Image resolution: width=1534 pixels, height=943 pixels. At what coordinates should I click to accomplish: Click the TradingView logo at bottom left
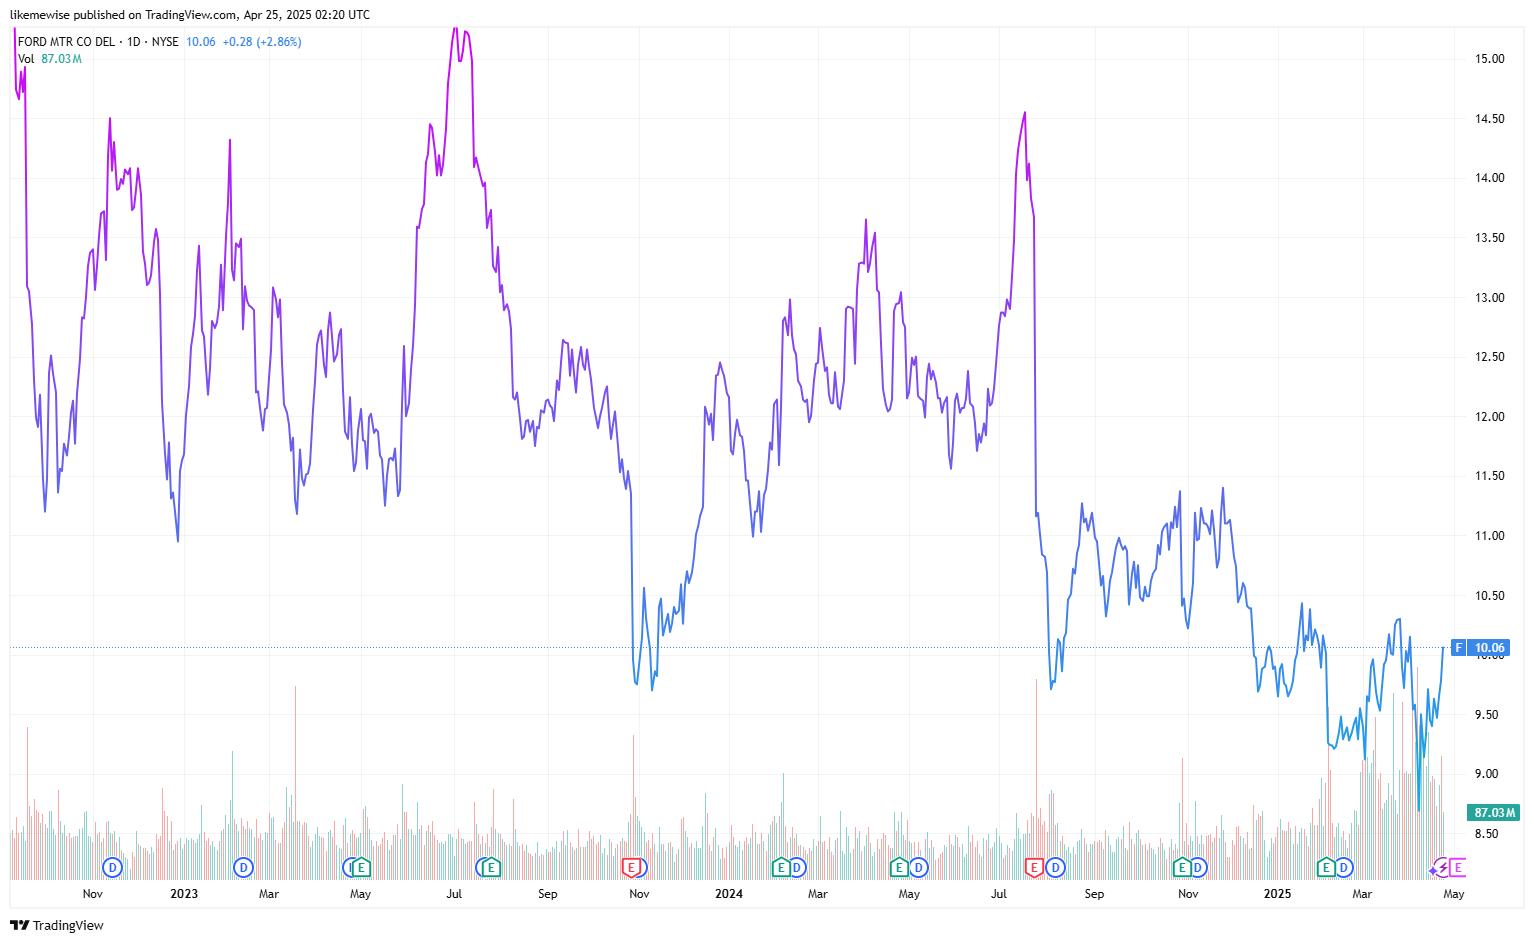[x=57, y=925]
